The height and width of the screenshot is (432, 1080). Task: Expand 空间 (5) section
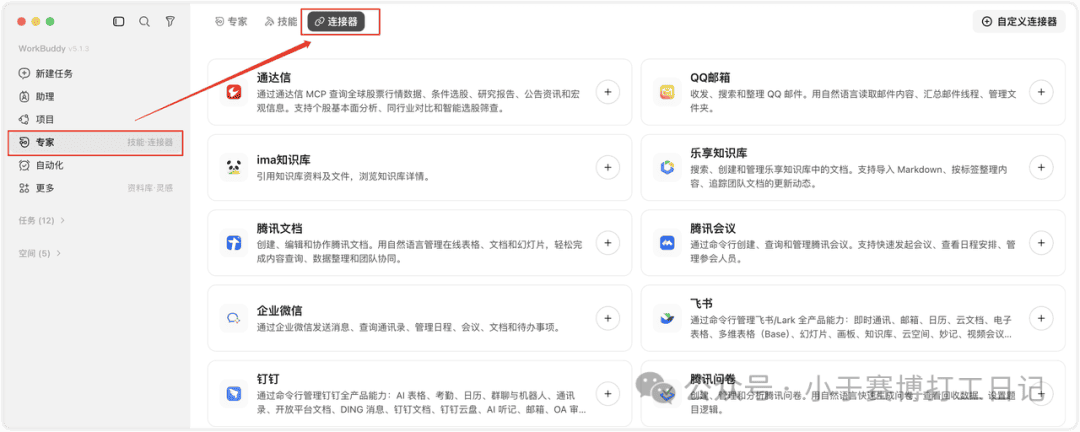click(39, 254)
